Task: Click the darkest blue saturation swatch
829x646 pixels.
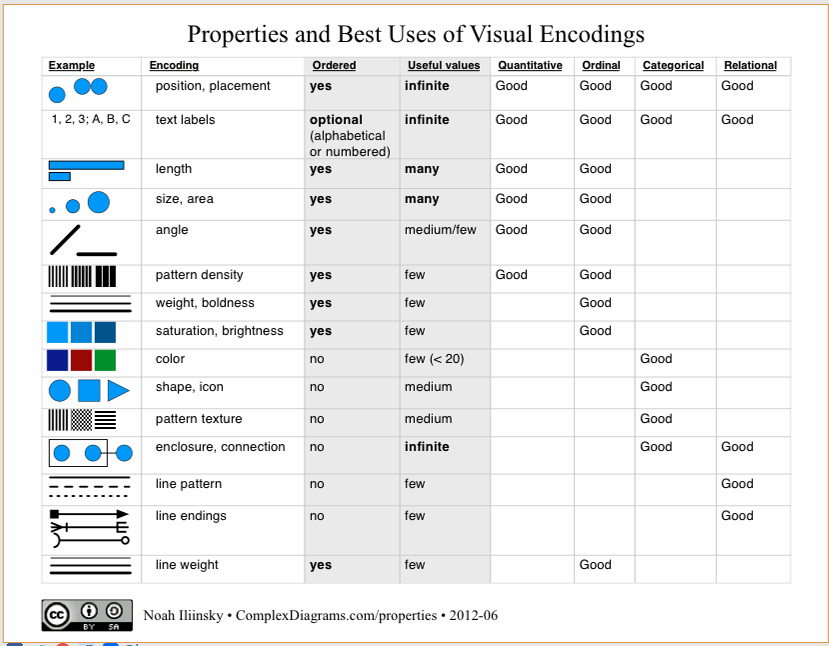Action: point(105,333)
